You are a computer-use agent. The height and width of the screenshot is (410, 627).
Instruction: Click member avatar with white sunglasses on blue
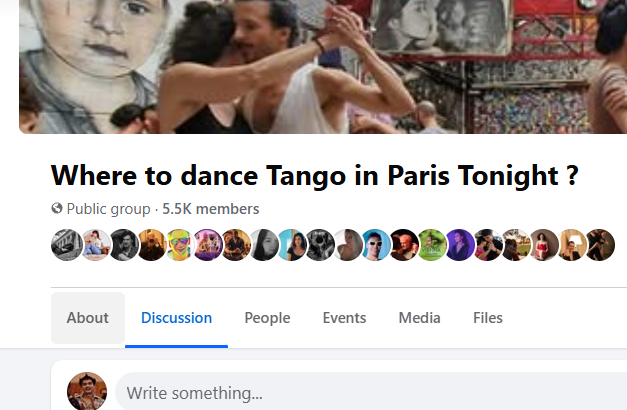(x=376, y=244)
